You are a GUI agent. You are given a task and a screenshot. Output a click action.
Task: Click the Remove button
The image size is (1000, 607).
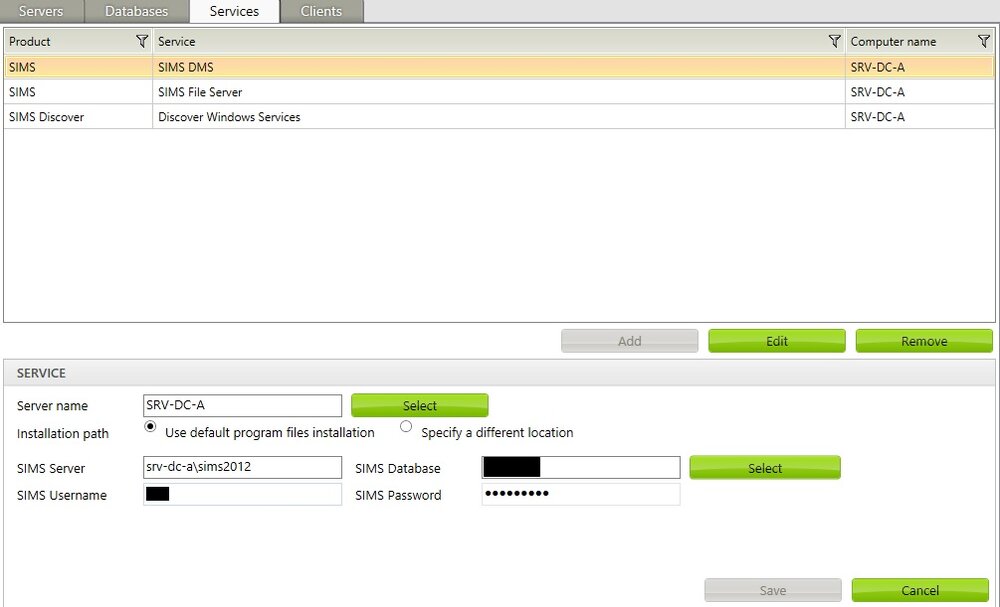tap(924, 341)
